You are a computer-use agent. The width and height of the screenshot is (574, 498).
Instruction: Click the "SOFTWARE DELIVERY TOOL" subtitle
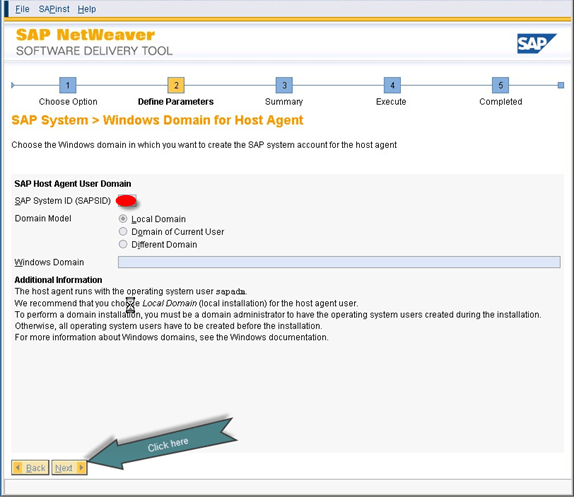click(x=94, y=51)
